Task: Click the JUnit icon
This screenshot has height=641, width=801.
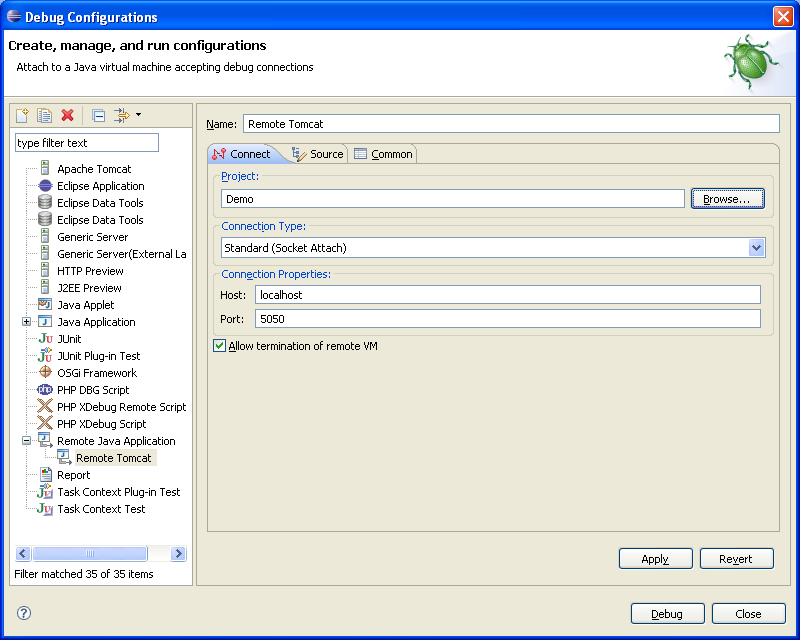Action: coord(45,339)
